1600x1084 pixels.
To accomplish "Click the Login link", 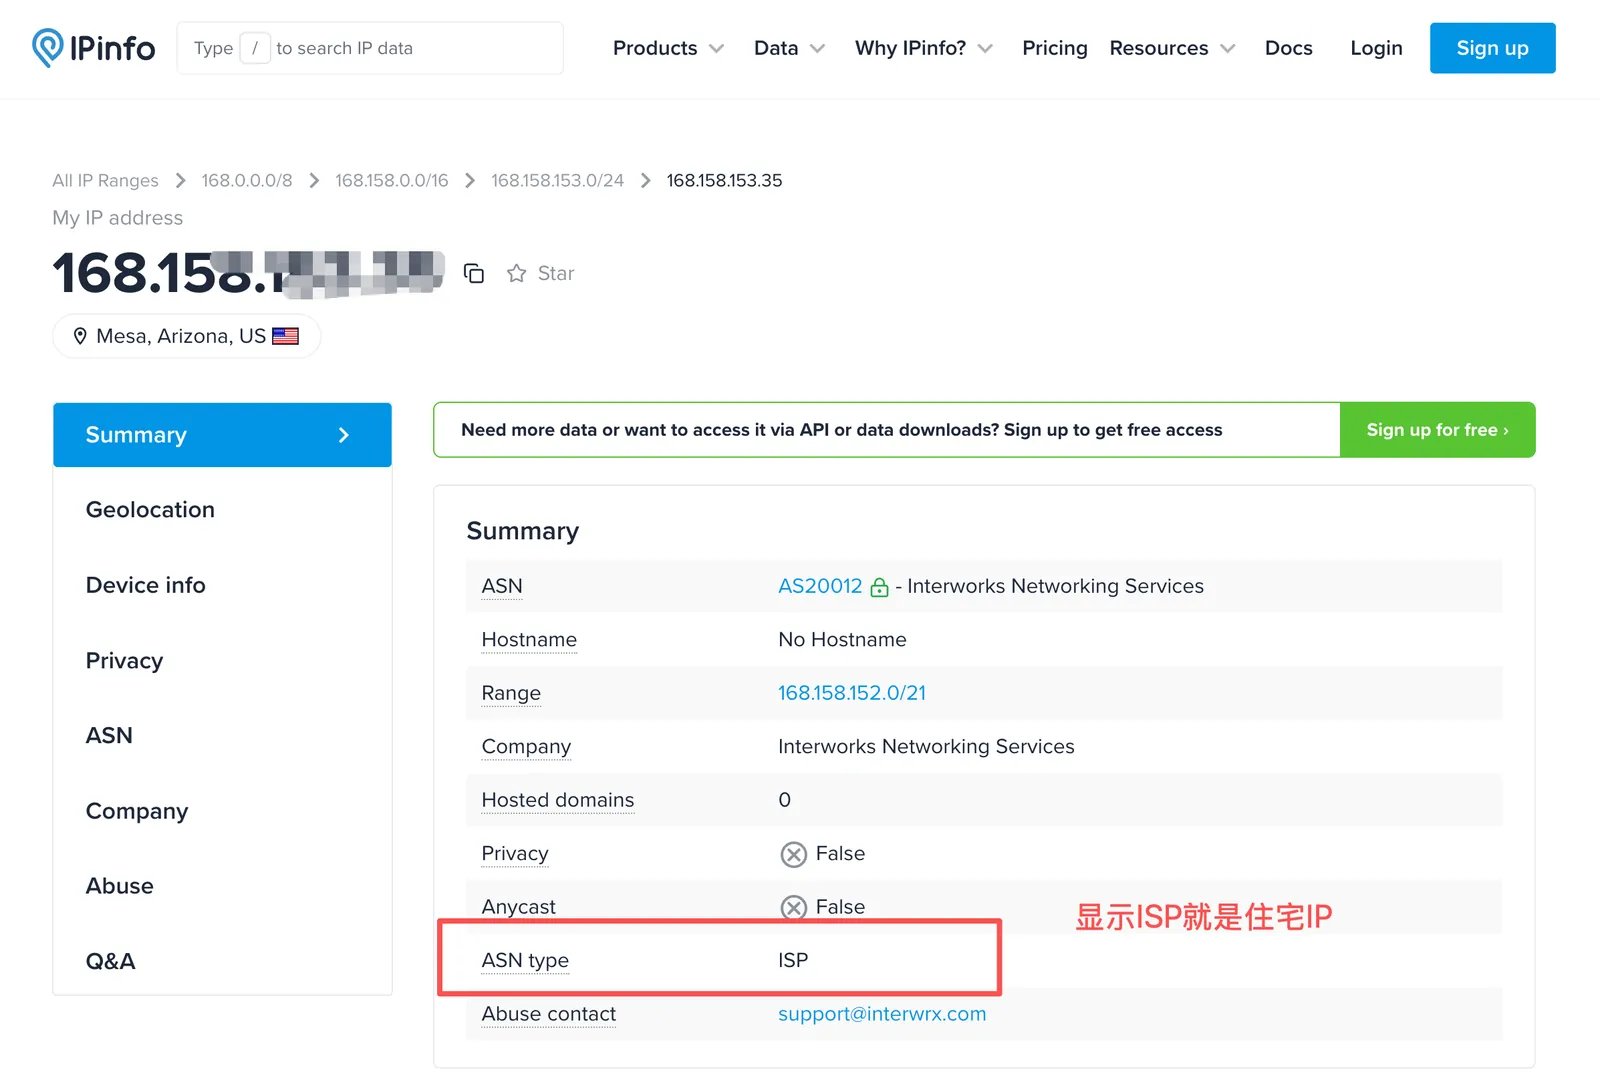I will coord(1376,48).
